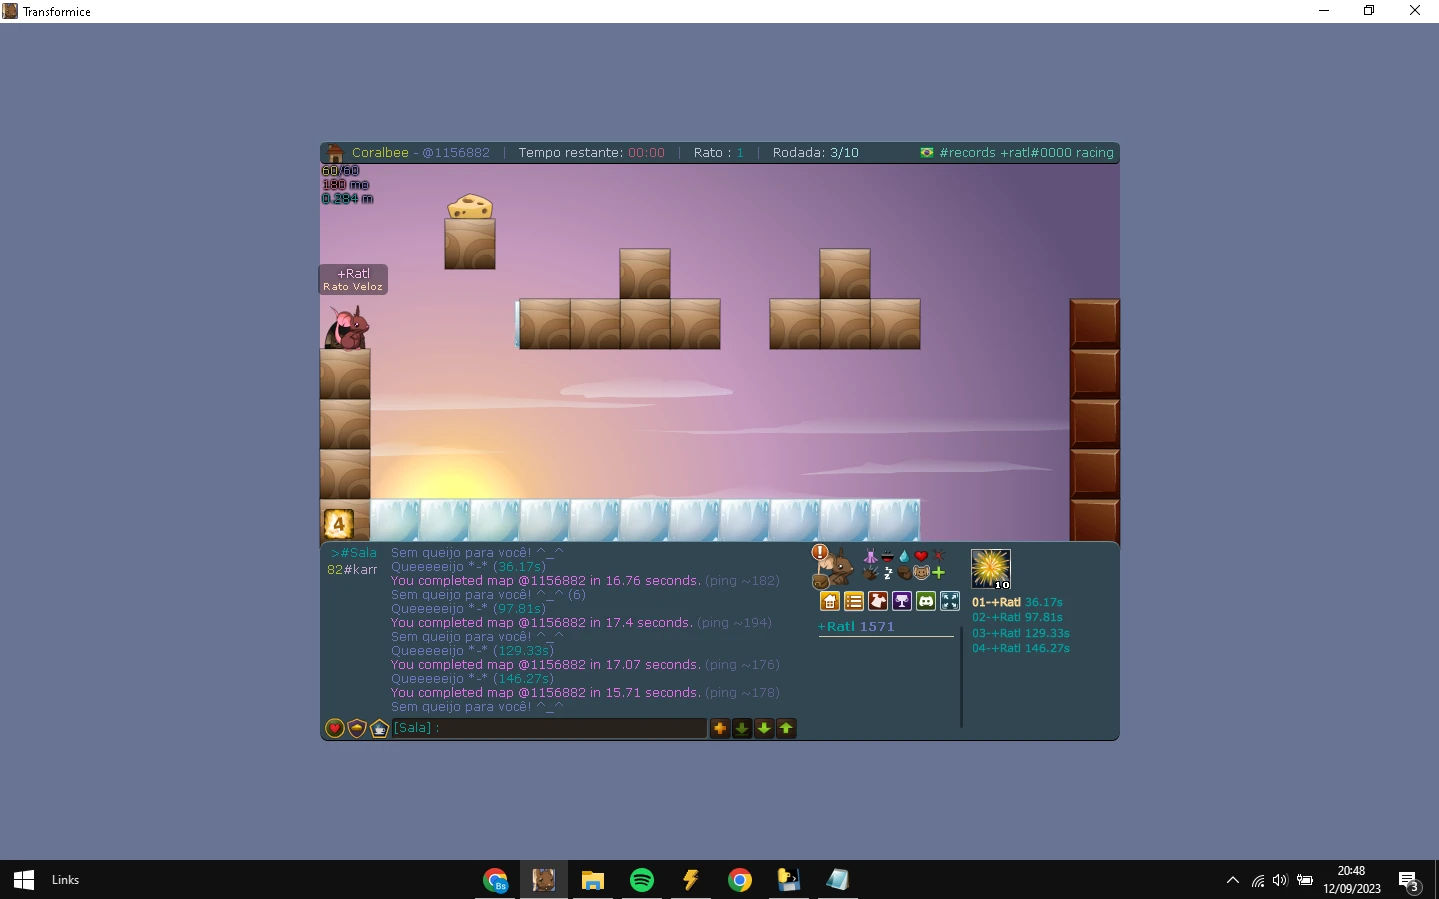Click the Coralbee map author name
Screen dimensions: 1439x899
tap(380, 153)
